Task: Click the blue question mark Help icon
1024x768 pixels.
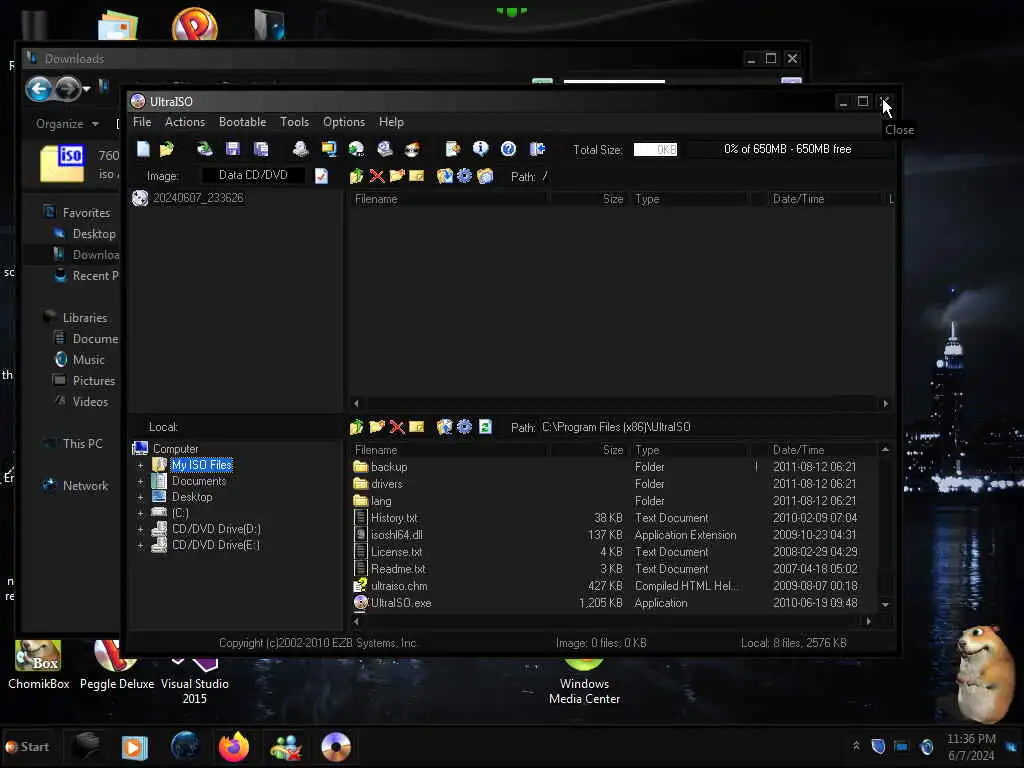Action: coord(508,149)
